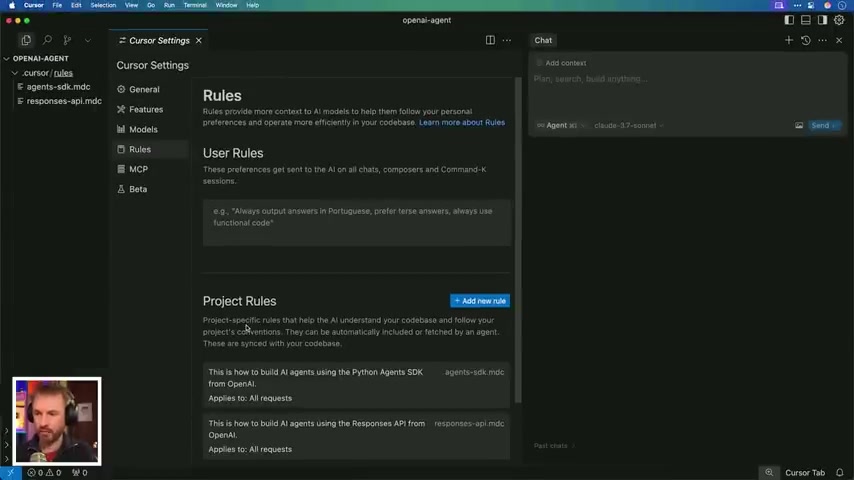Open the Source Control branch icon
The image size is (854, 480).
coord(67,40)
